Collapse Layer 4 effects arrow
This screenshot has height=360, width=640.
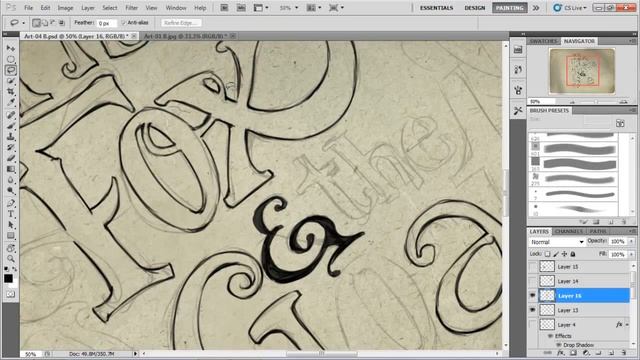click(x=627, y=325)
